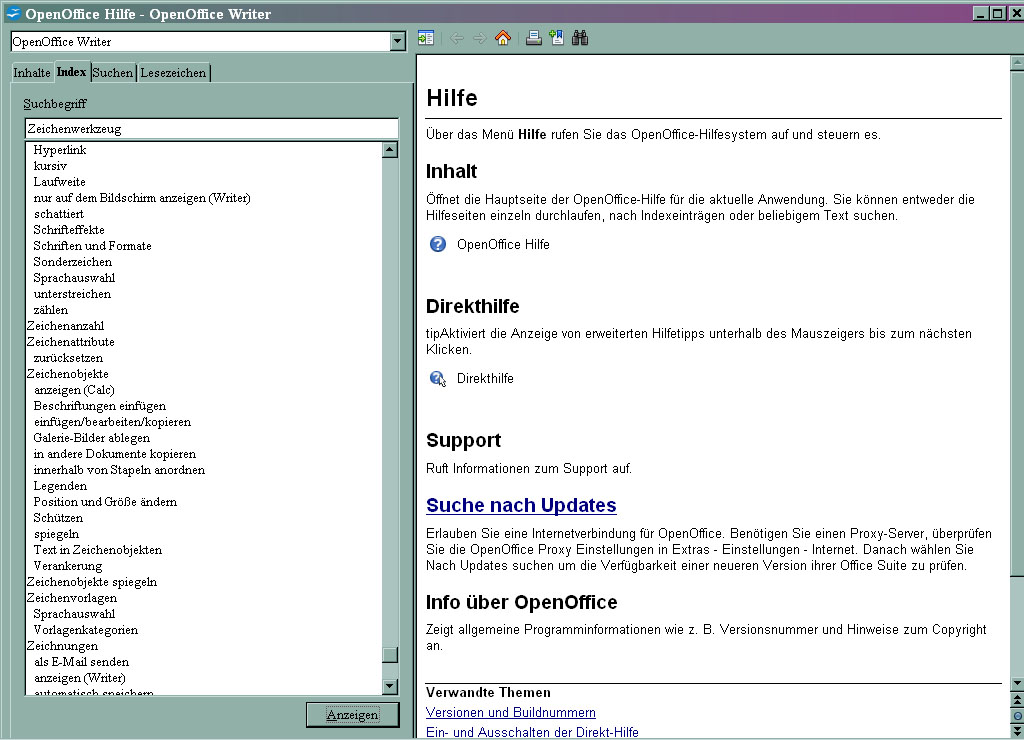Select the entry als E-Mail senden
Image resolution: width=1024 pixels, height=740 pixels.
82,662
